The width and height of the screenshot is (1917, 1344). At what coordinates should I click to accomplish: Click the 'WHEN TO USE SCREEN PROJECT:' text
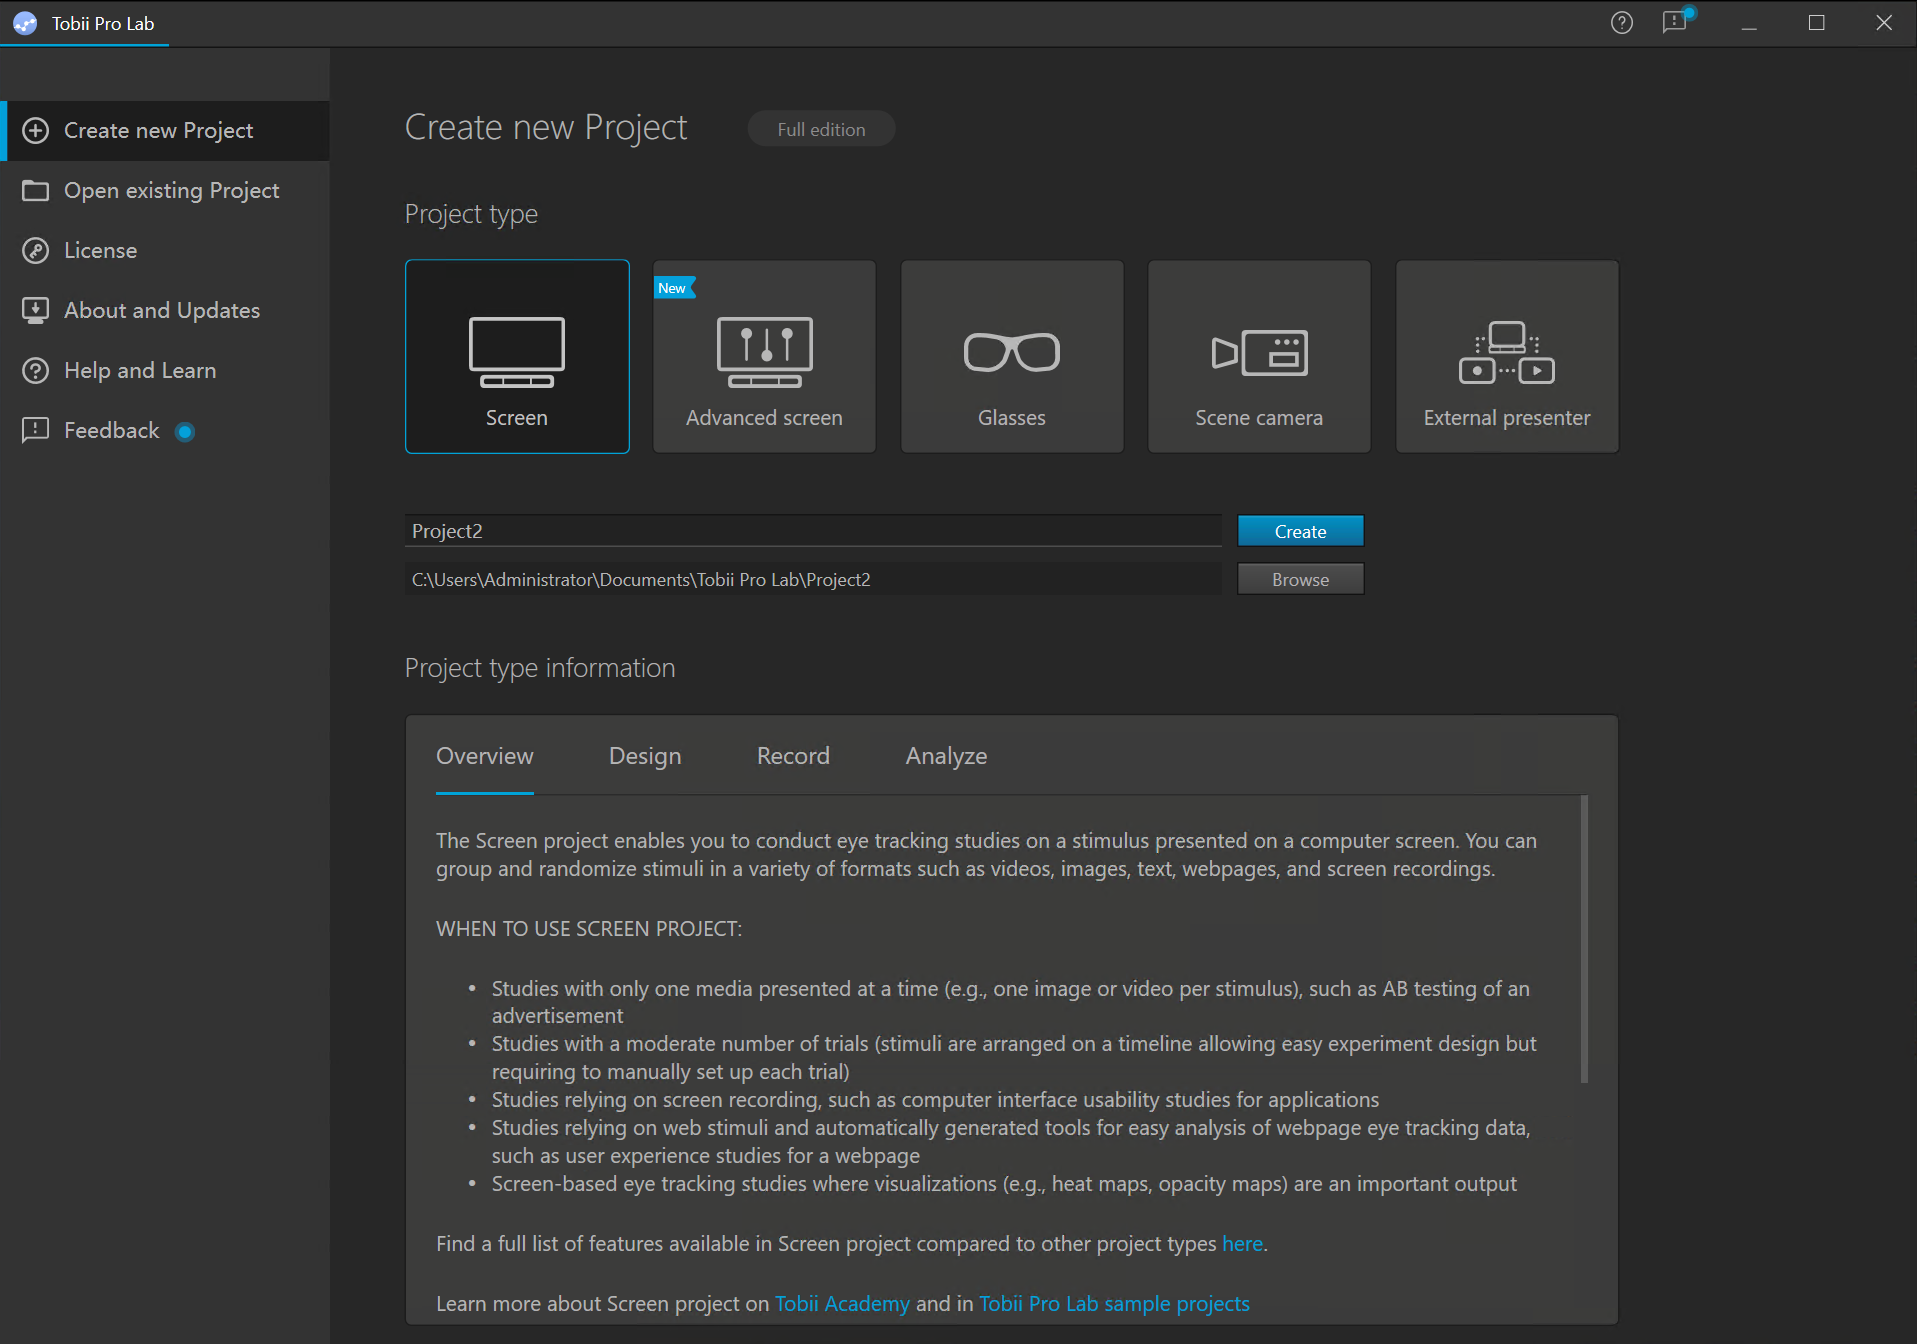(589, 929)
